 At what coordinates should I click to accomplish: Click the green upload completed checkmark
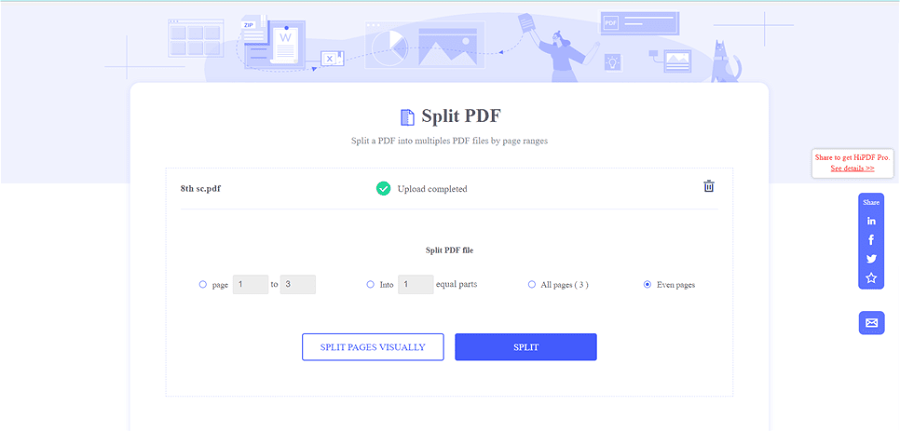pos(383,188)
